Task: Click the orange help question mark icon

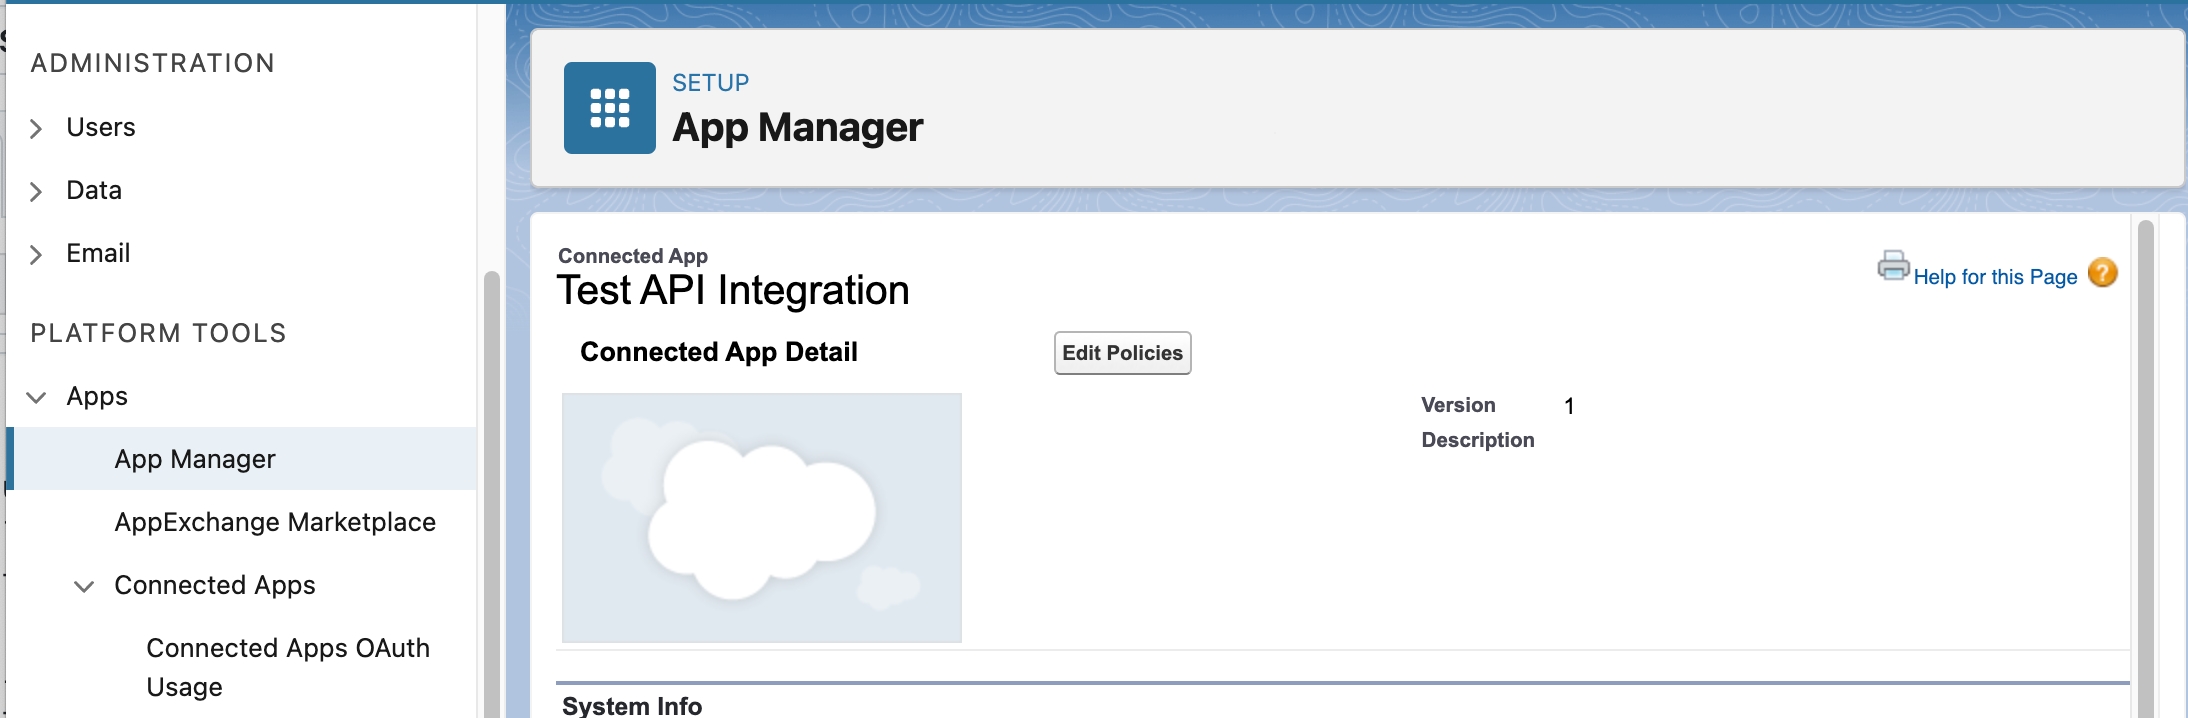Action: point(2103,273)
